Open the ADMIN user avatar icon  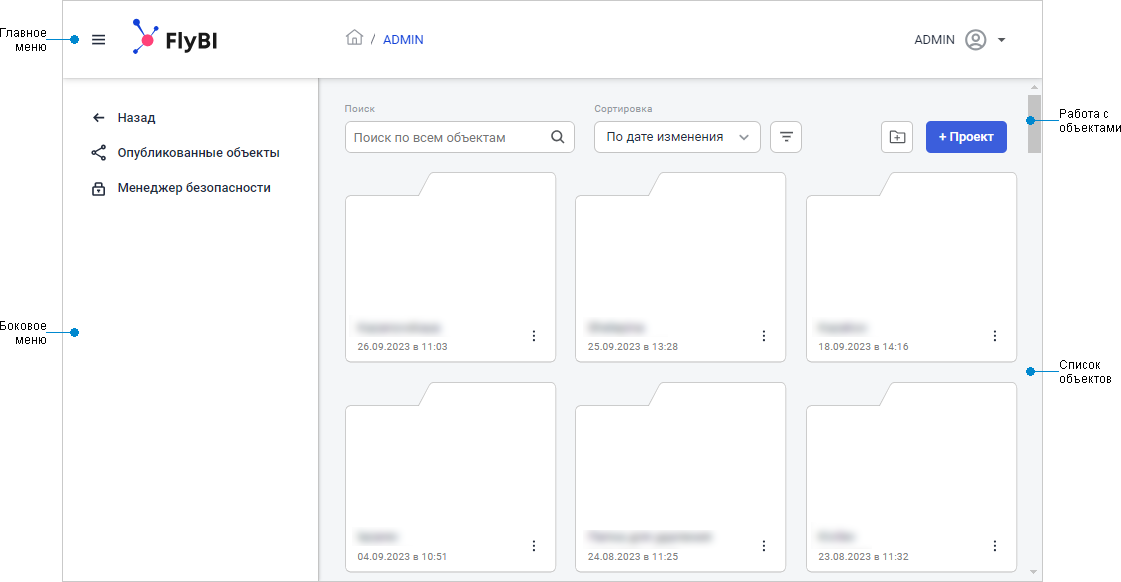[975, 40]
